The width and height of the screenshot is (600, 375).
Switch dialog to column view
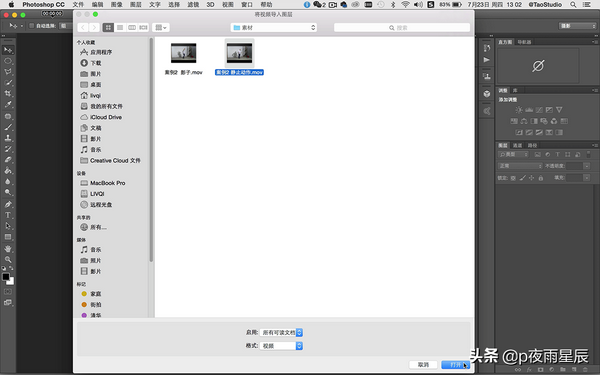click(x=132, y=28)
